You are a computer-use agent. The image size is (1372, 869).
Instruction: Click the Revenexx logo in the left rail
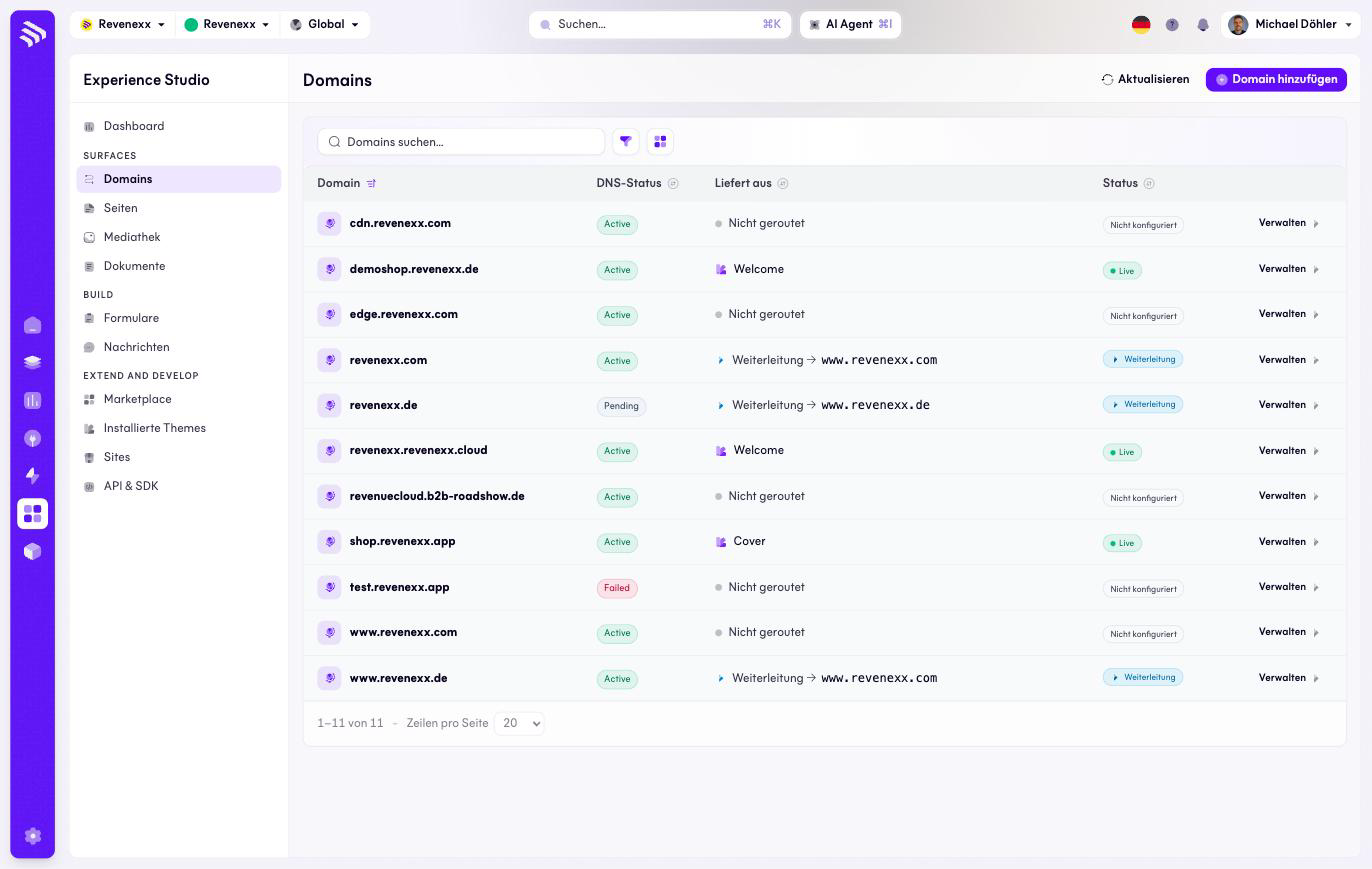[x=32, y=33]
